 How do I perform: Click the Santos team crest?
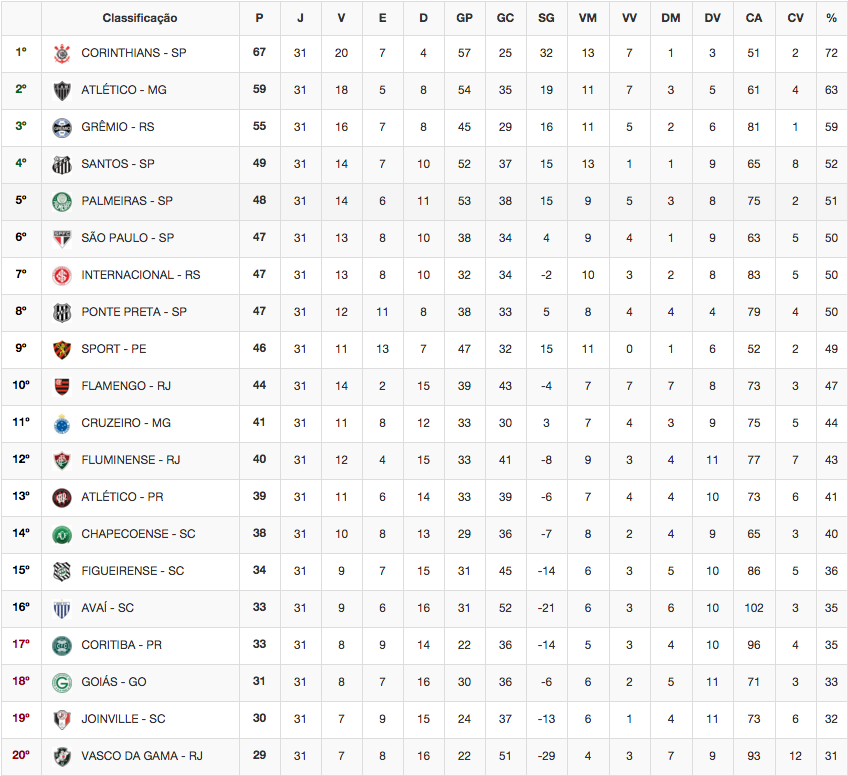pos(62,164)
